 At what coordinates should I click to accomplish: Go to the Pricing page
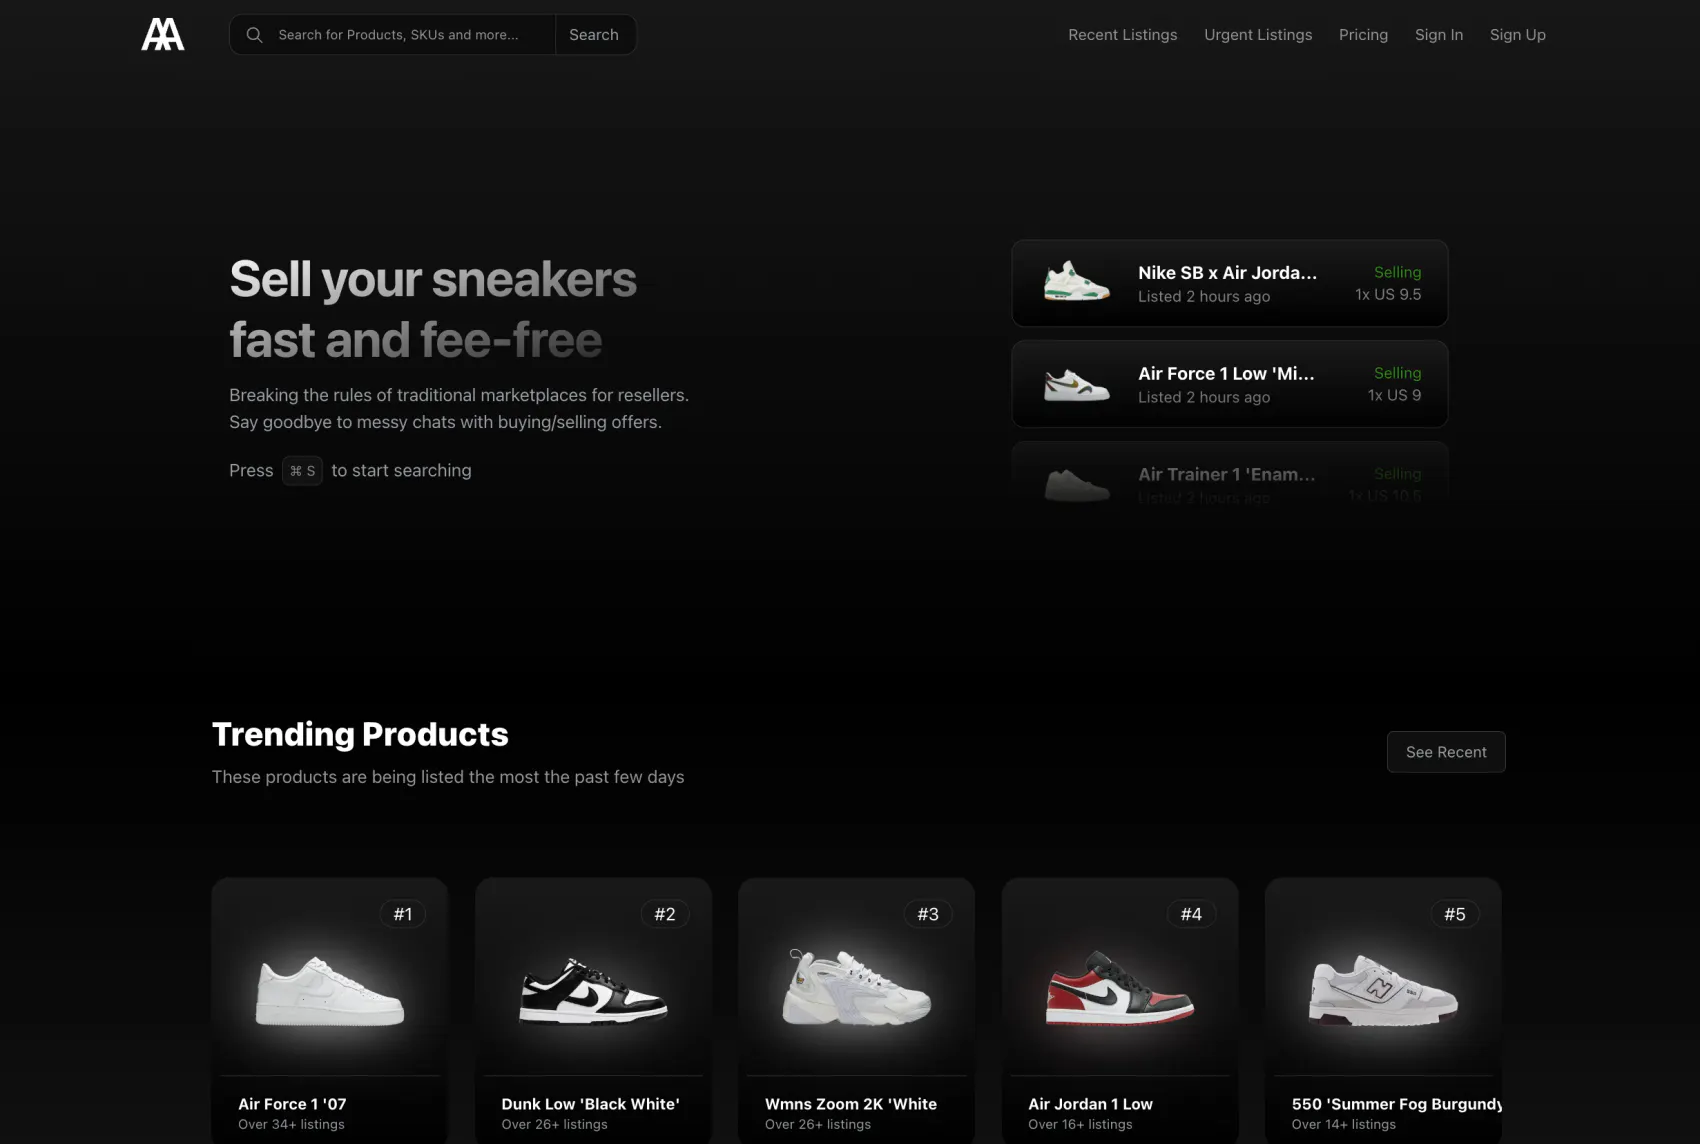click(x=1363, y=35)
